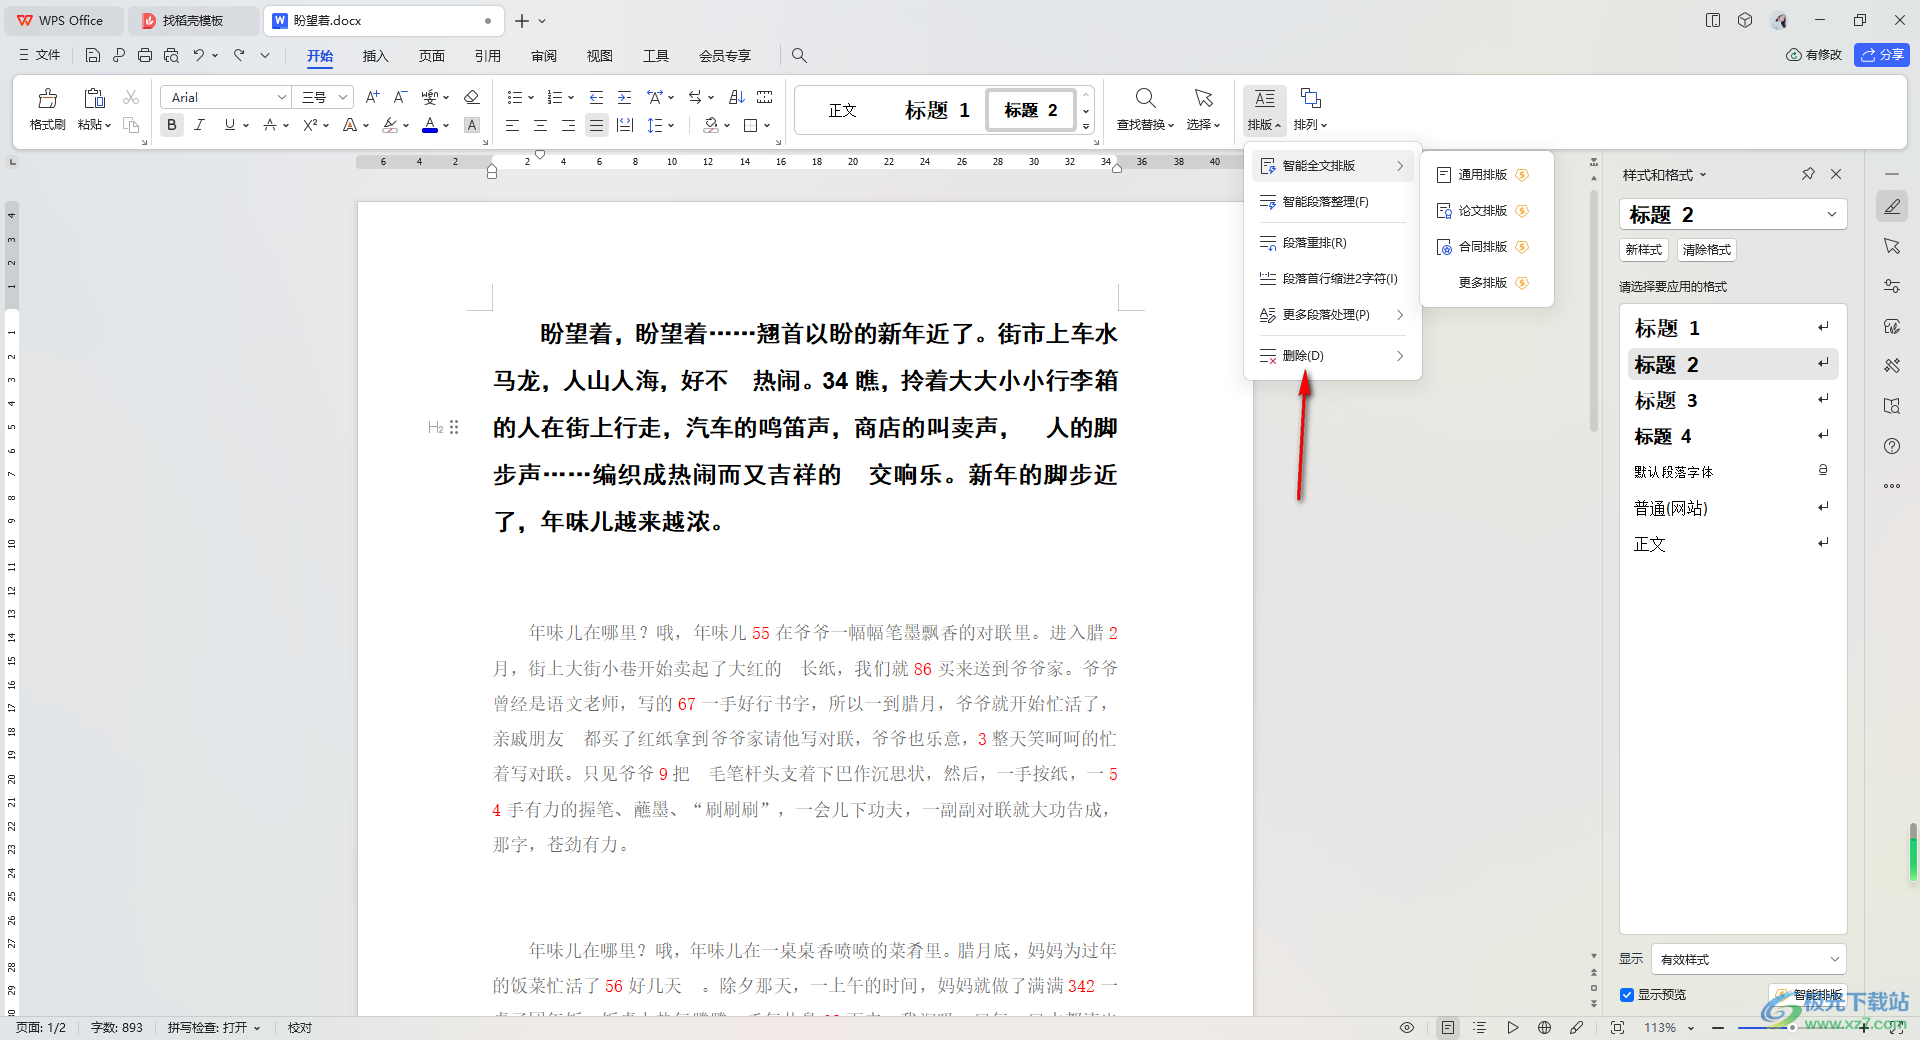Switch to the 视图 ribbon tab
The height and width of the screenshot is (1040, 1920).
(x=600, y=56)
